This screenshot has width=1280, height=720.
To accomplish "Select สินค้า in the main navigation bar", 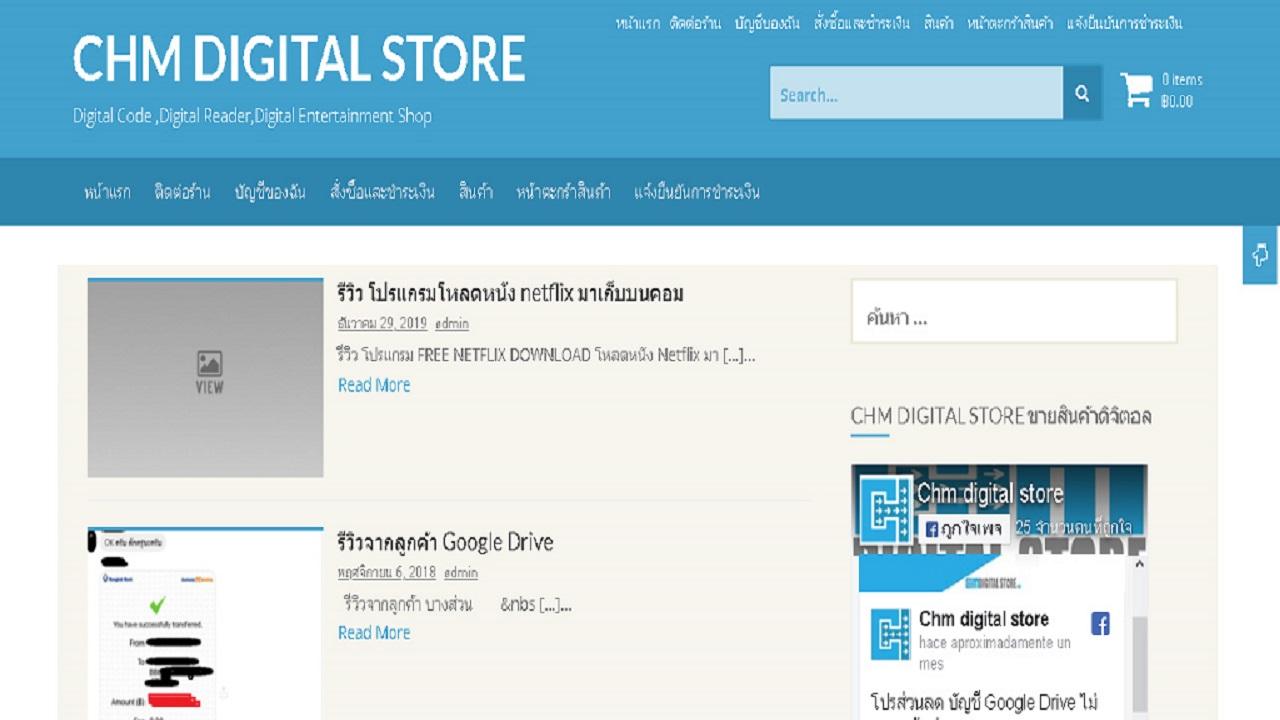I will [x=476, y=192].
